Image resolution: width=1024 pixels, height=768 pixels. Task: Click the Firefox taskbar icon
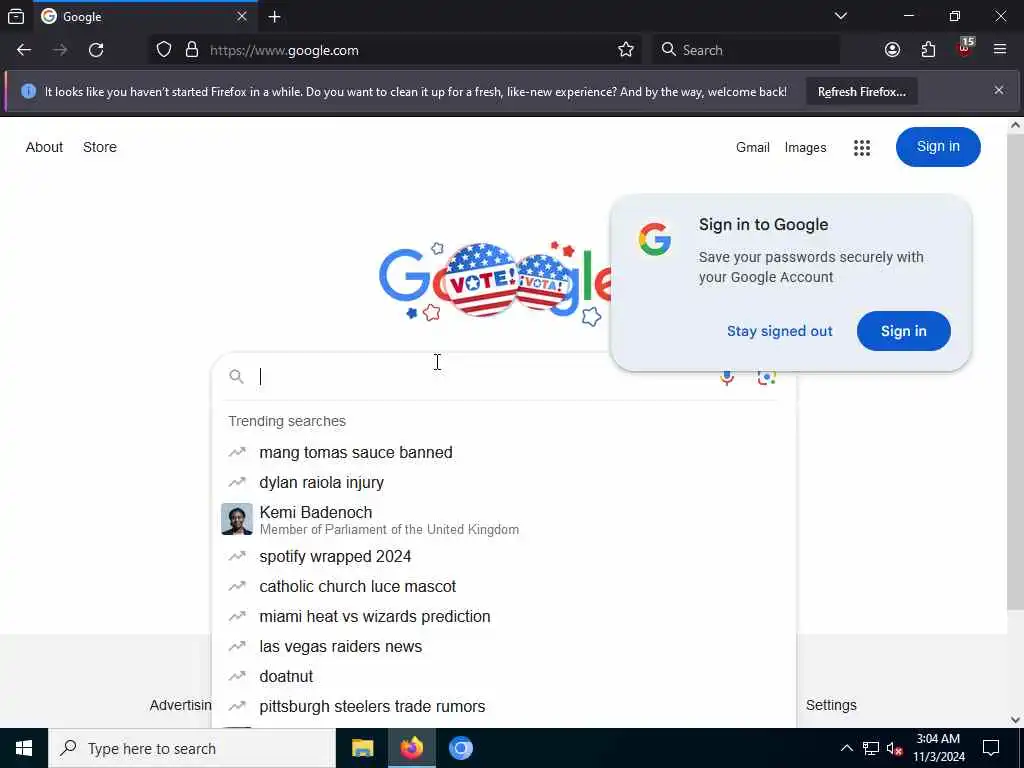411,748
